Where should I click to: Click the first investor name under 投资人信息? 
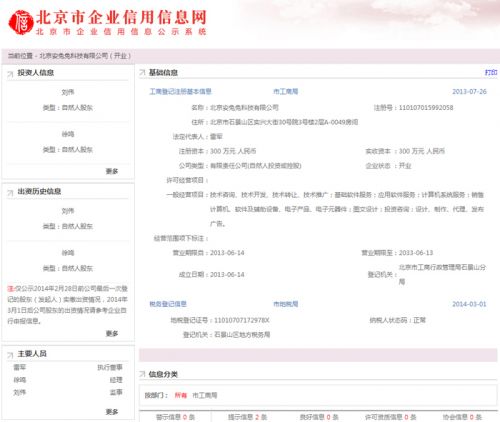[68, 92]
